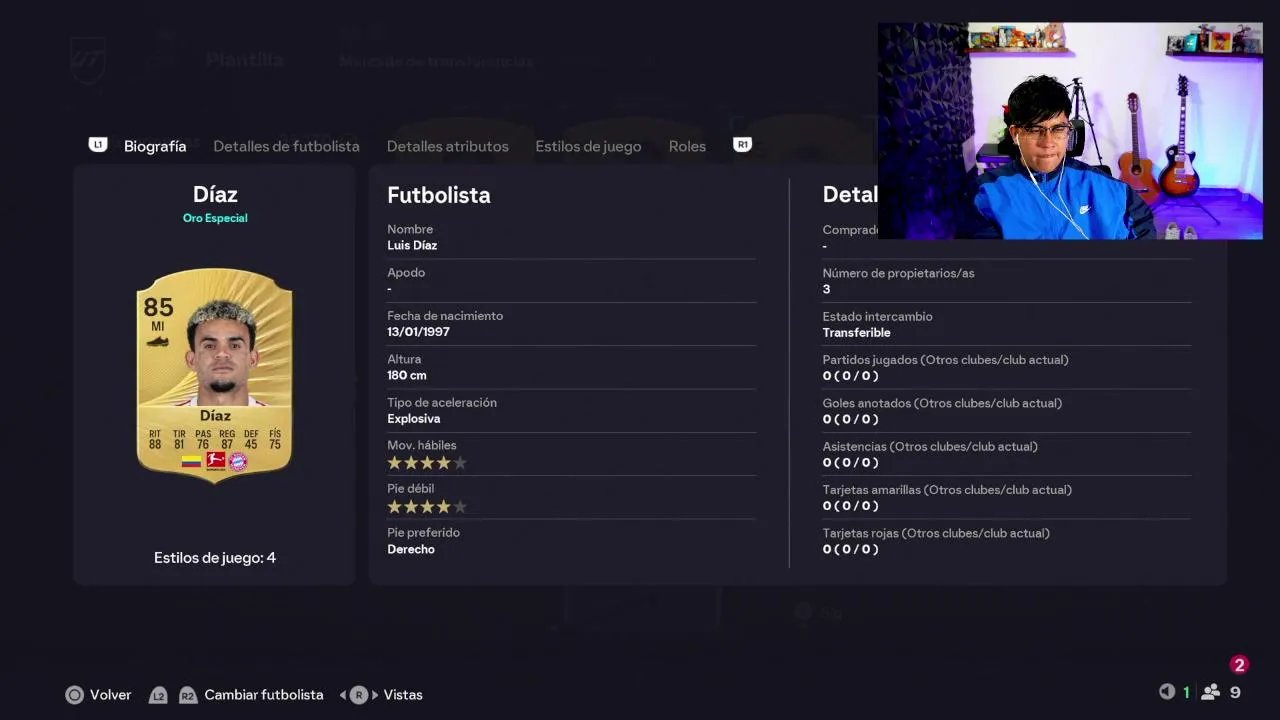Click the Díaz card panel title
1280x720 pixels.
pos(215,194)
